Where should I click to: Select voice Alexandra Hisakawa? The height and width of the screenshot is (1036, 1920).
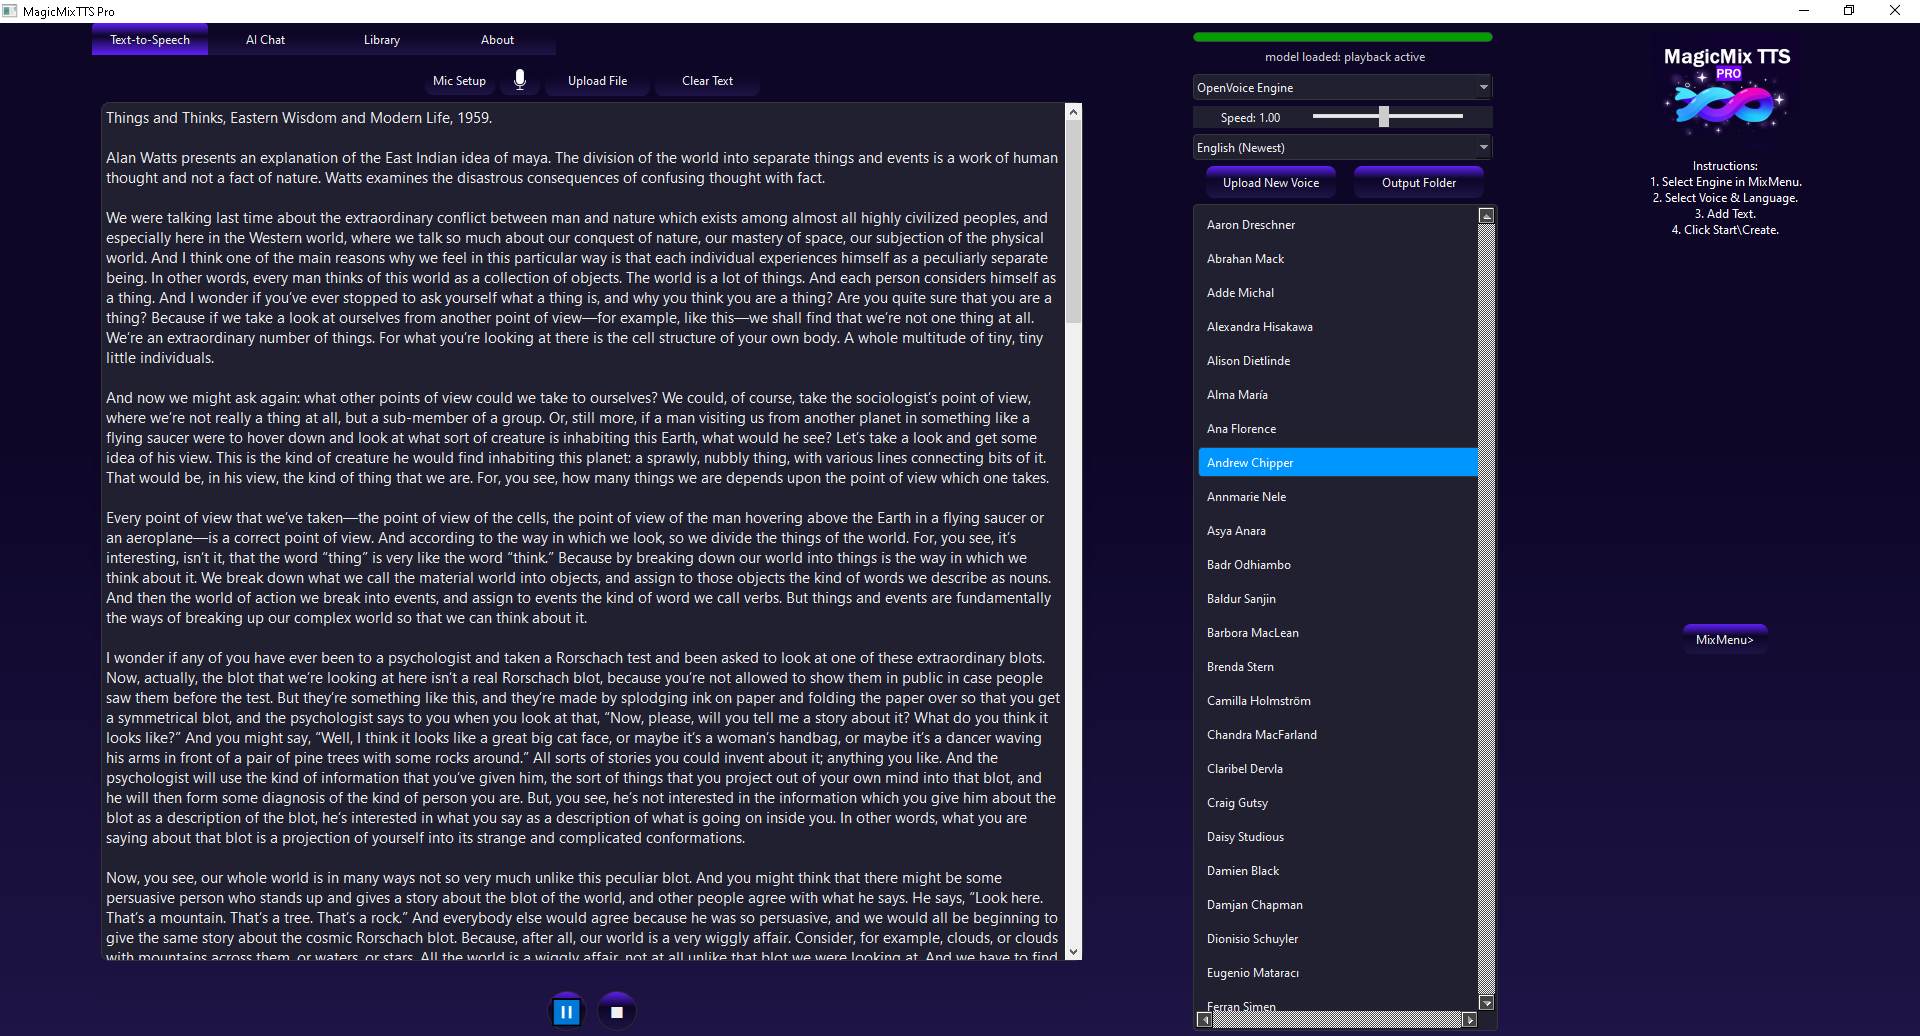tap(1338, 327)
